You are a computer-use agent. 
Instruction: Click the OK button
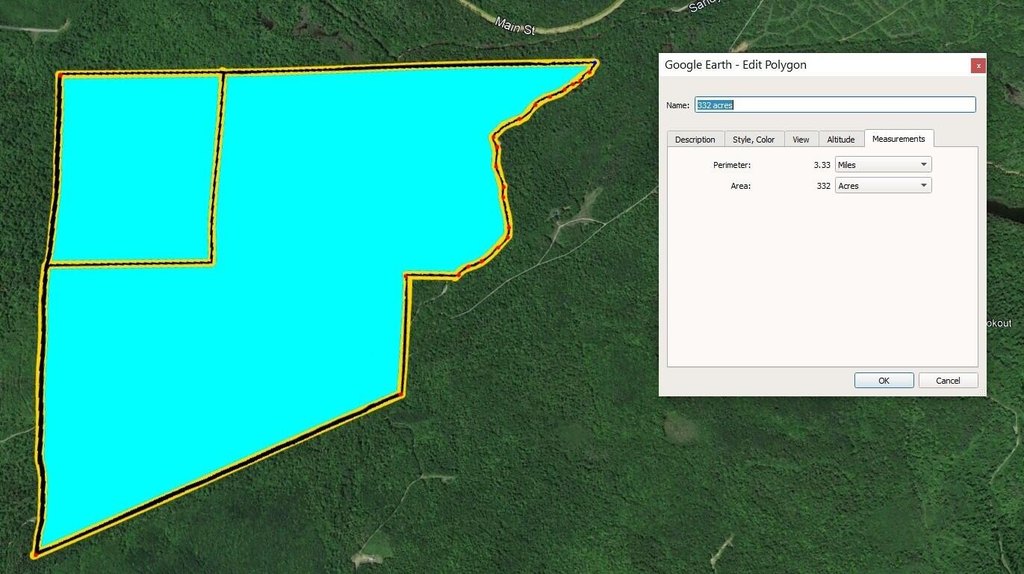point(883,380)
